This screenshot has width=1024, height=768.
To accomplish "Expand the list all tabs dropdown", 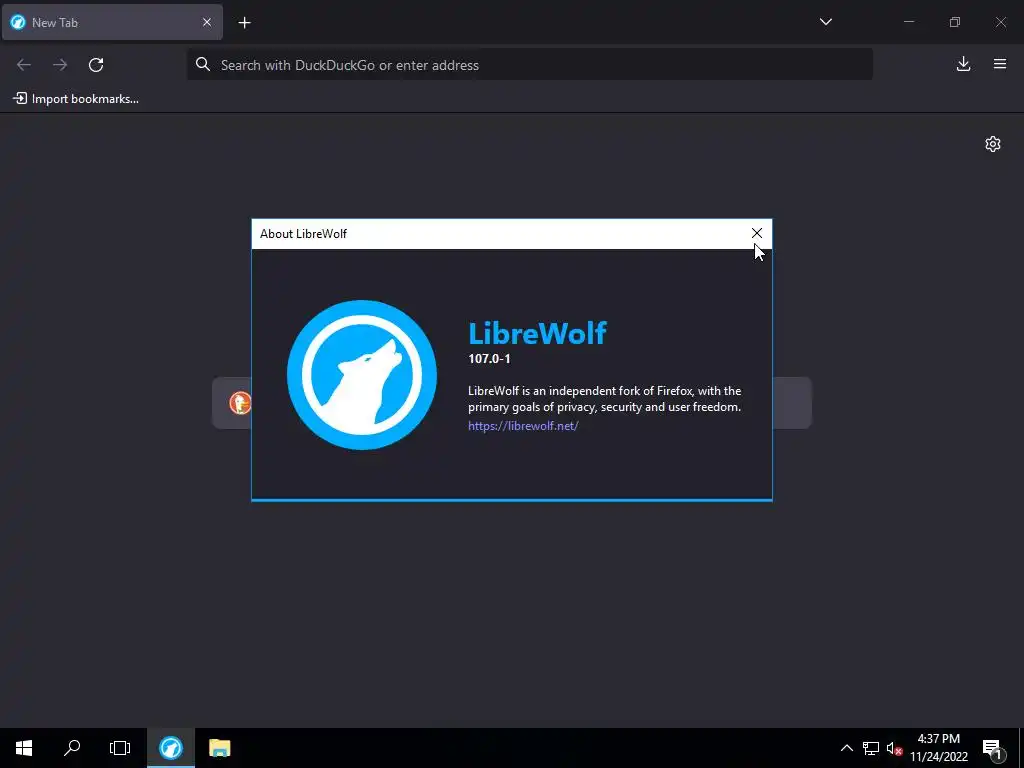I will click(x=825, y=22).
